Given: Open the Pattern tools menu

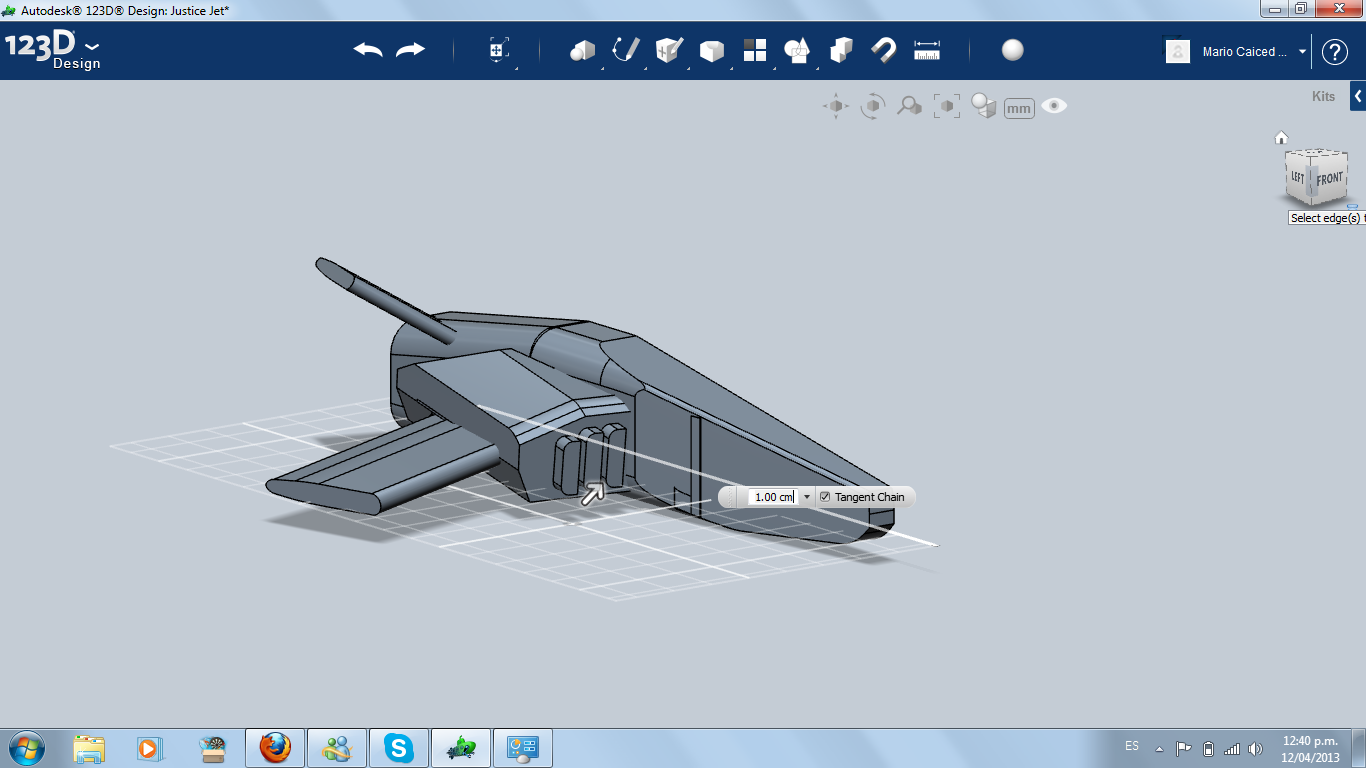Looking at the screenshot, I should (x=755, y=50).
